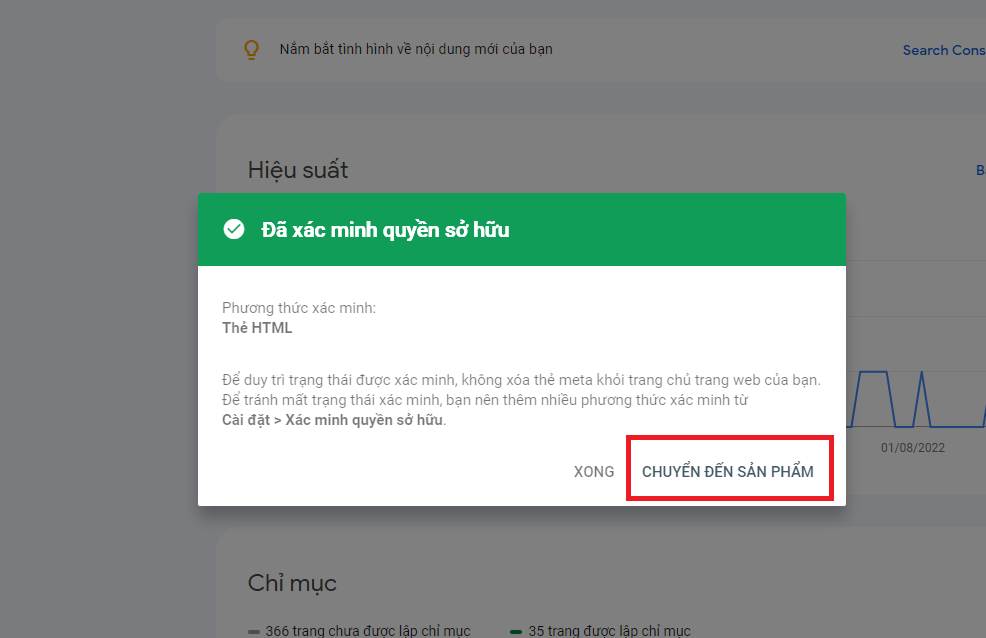Toggle the '366 trang chưa được lập chỉ mục' legend
This screenshot has height=638, width=986.
(x=370, y=631)
